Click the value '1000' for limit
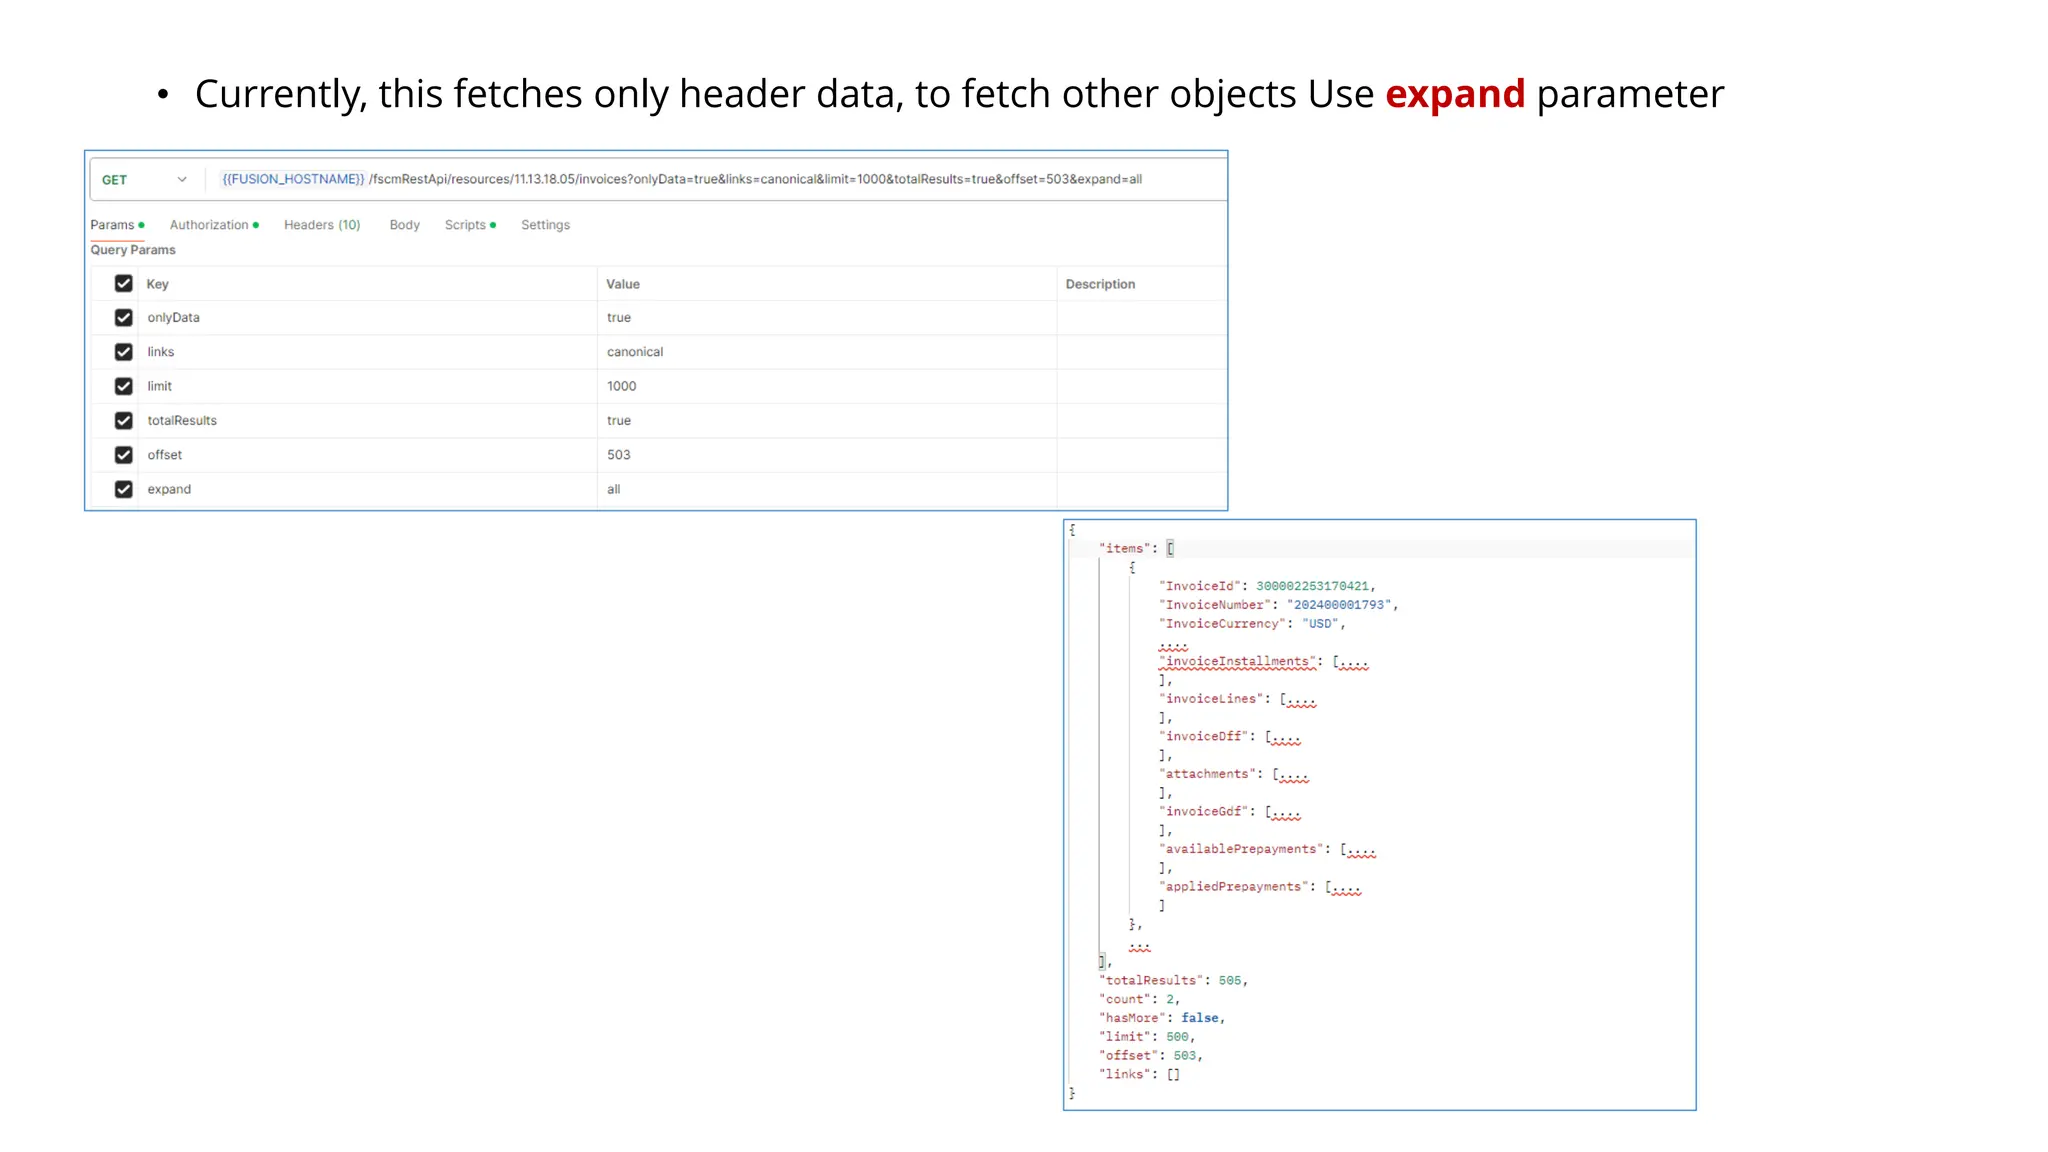The image size is (2048, 1152). pos(622,386)
